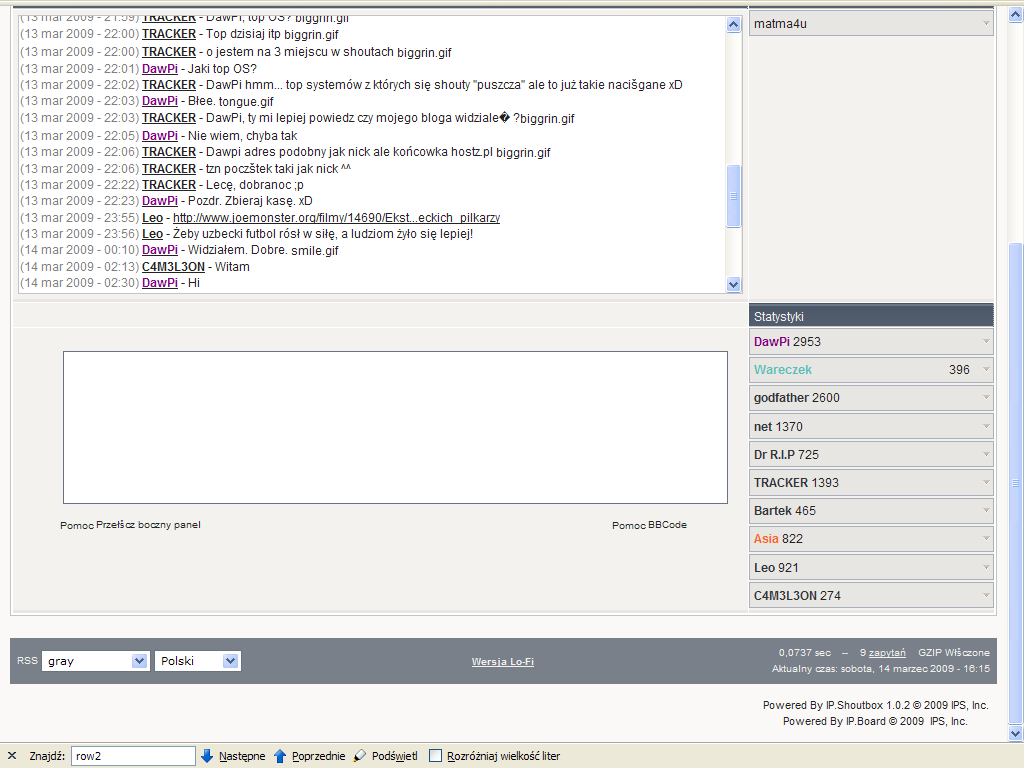
Task: Expand the matma4u row arrow
Action: pyautogui.click(x=986, y=23)
